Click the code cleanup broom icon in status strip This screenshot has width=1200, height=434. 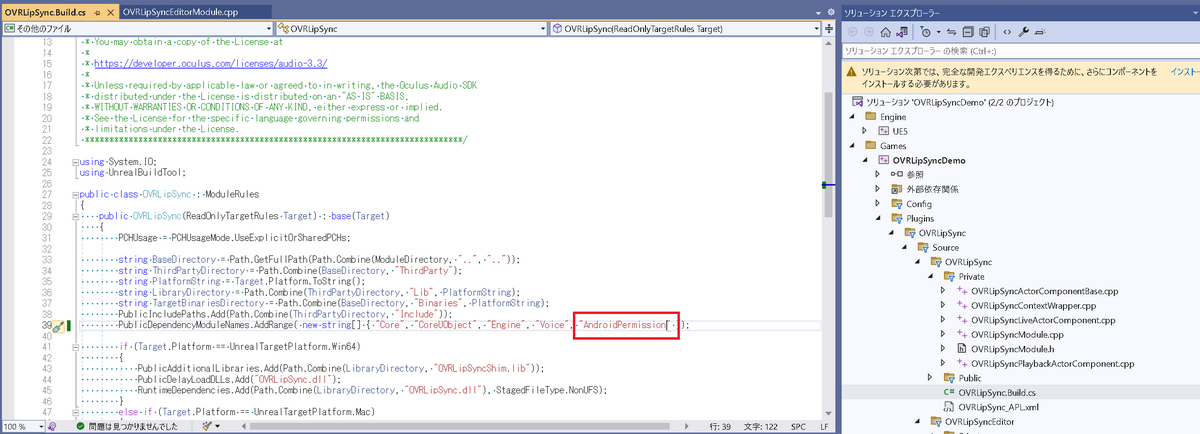tap(206, 426)
